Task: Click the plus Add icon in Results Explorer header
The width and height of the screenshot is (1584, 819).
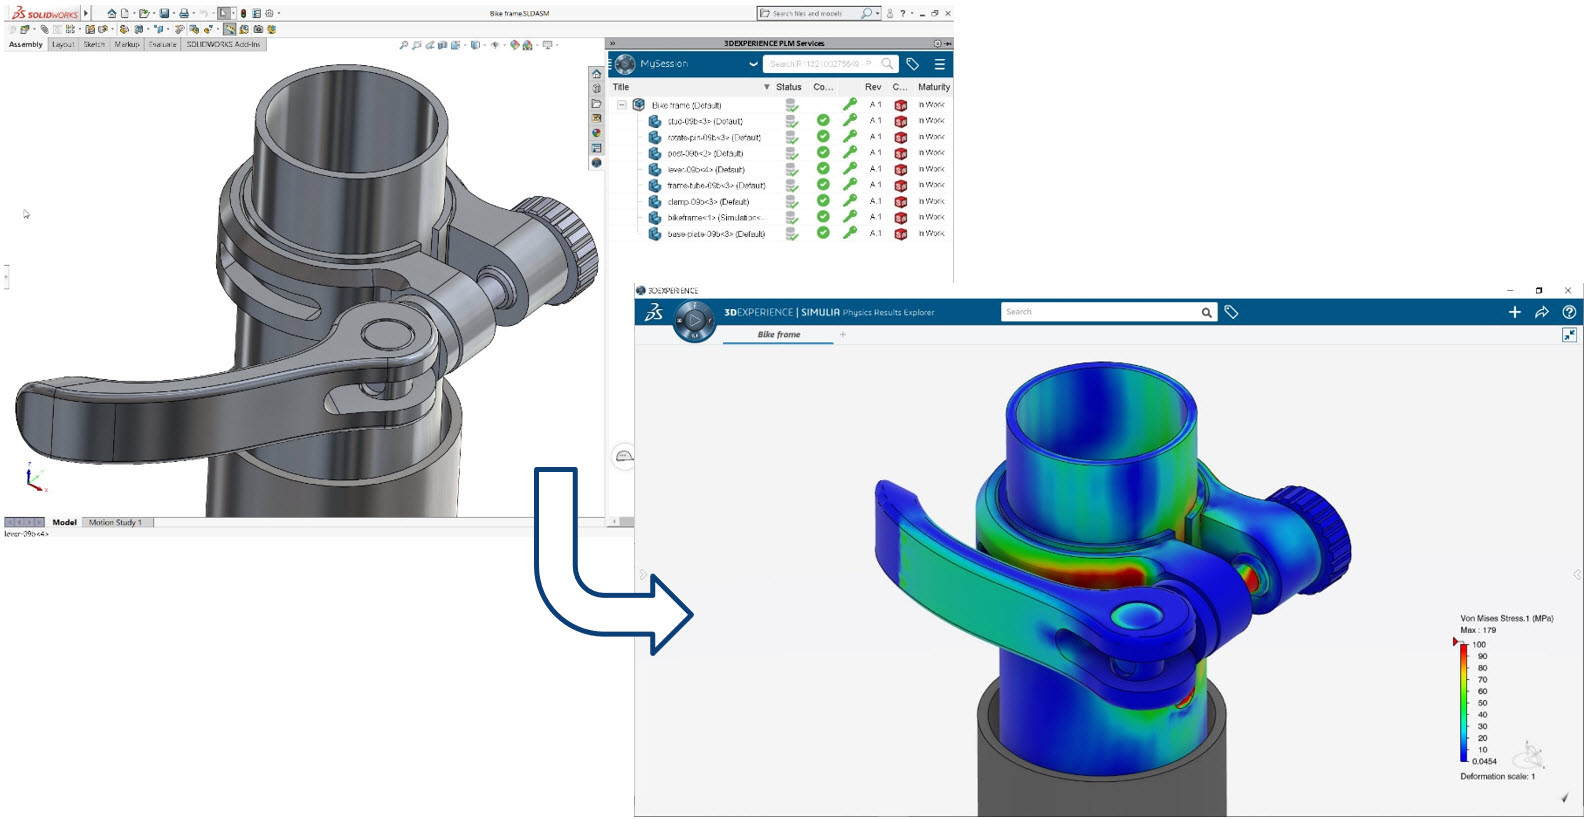Action: coord(1514,312)
